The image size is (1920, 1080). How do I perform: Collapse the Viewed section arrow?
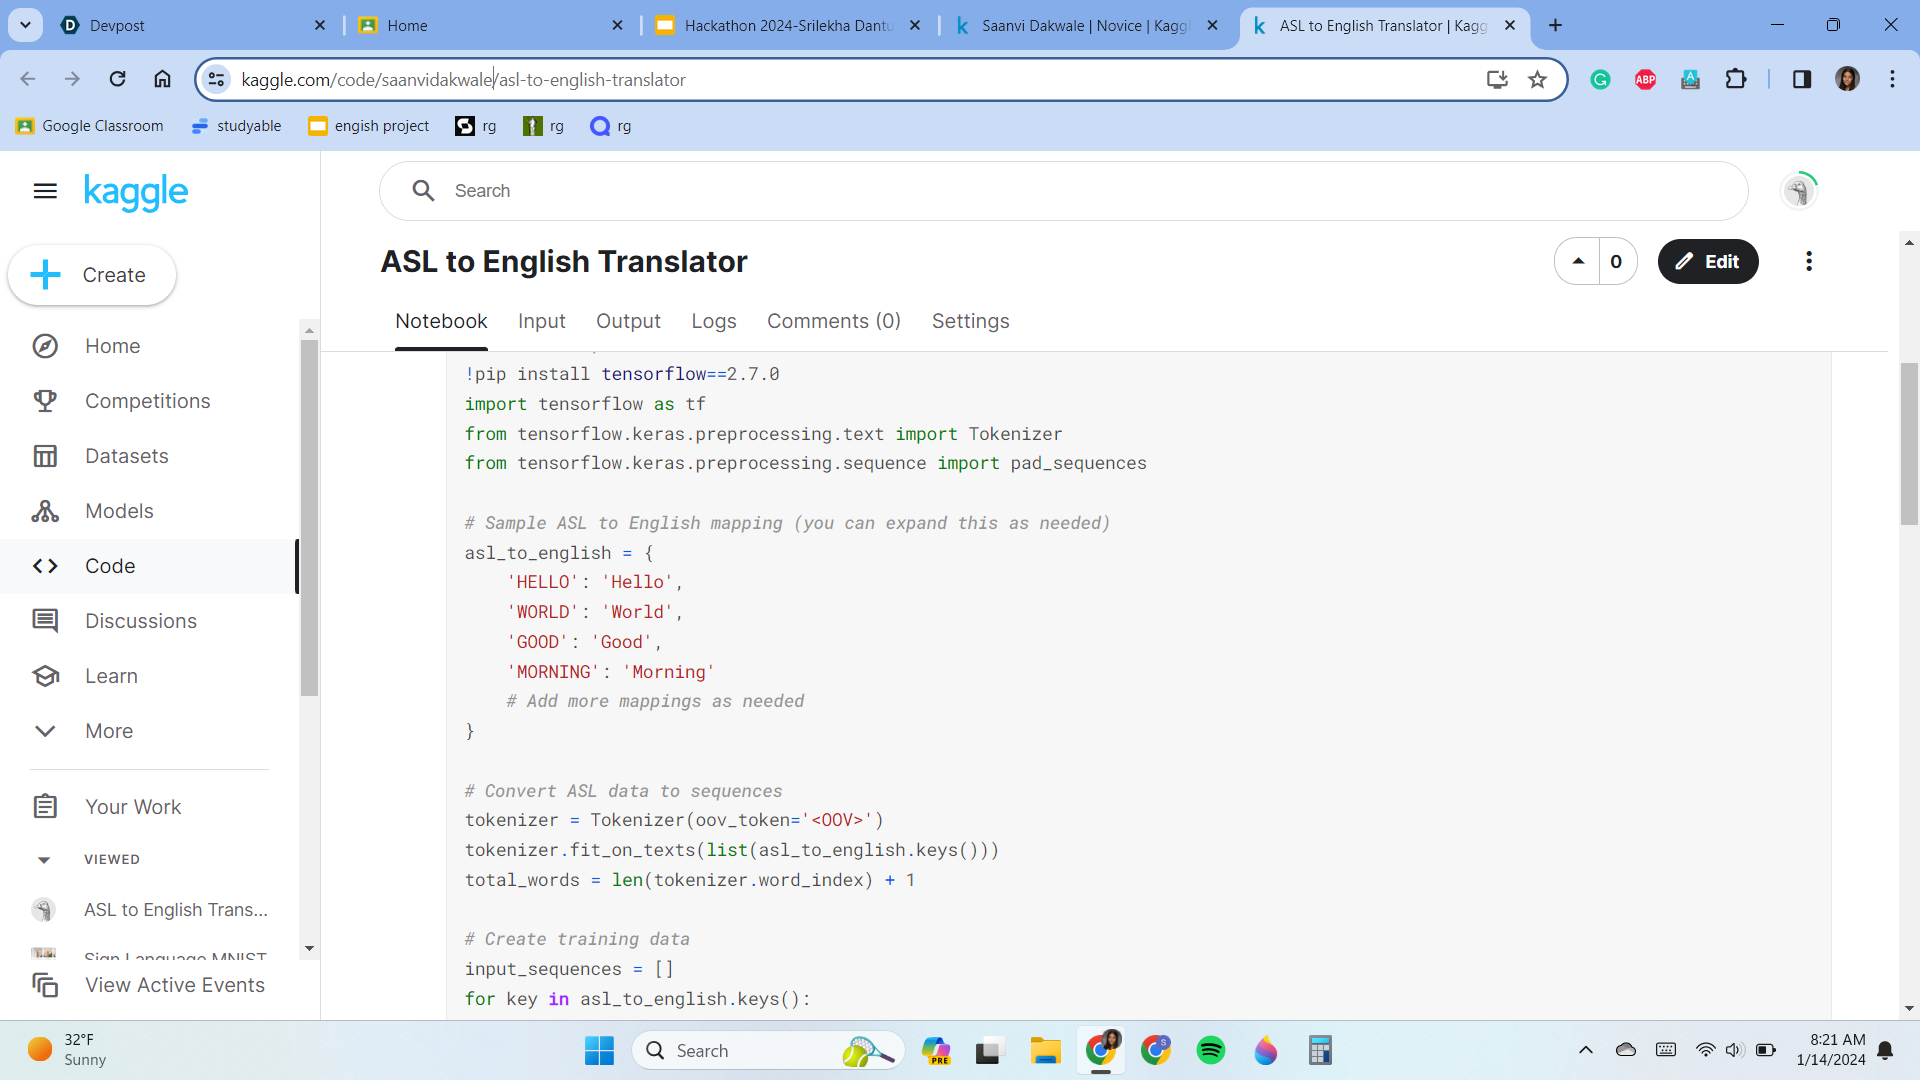[43, 860]
